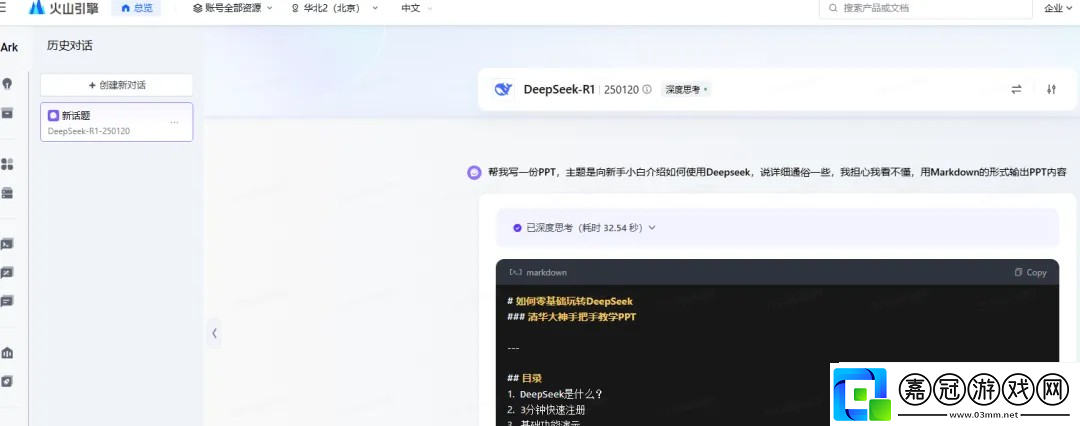Click the Ark label in sidebar
Viewport: 1080px width, 426px height.
9,48
